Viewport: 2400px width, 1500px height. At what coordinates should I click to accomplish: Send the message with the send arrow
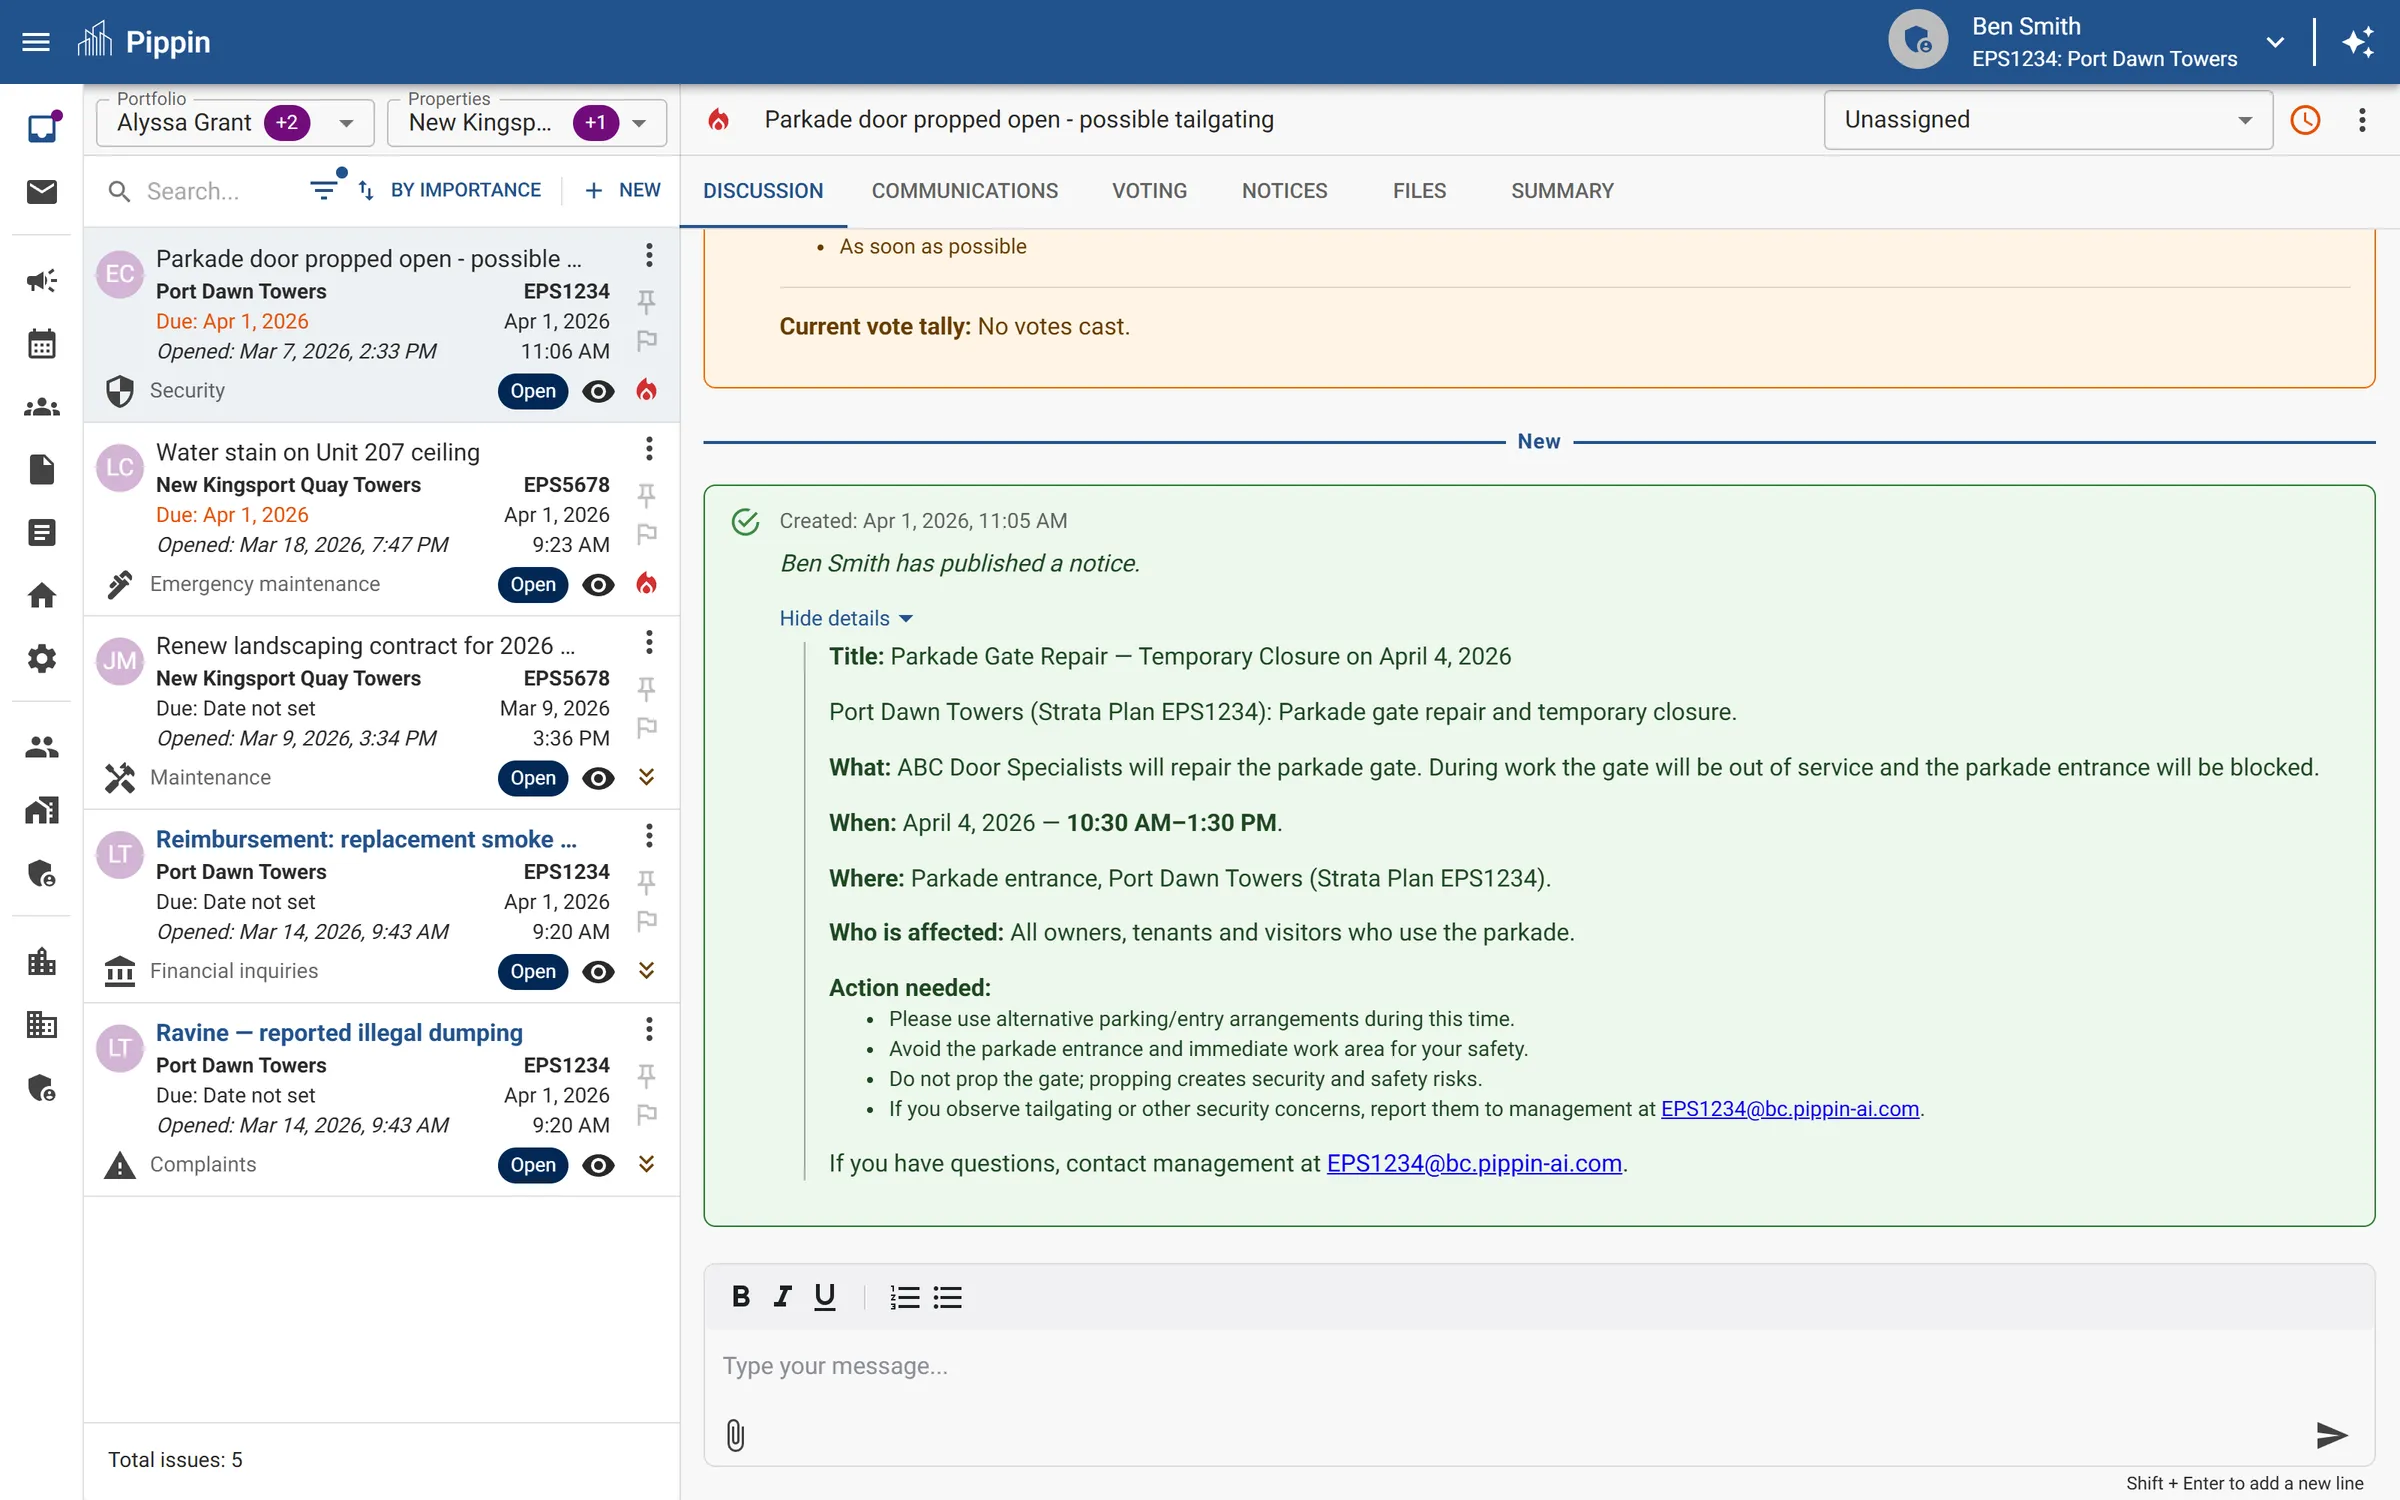pyautogui.click(x=2331, y=1436)
